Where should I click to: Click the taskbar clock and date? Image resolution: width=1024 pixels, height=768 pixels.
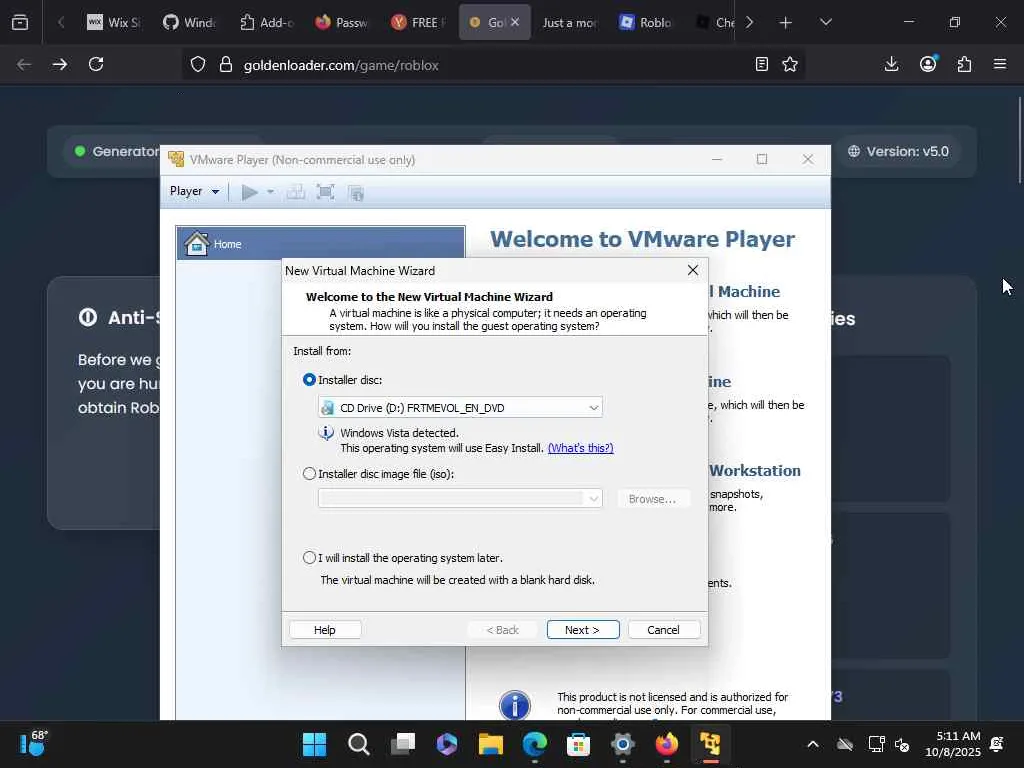pos(953,744)
